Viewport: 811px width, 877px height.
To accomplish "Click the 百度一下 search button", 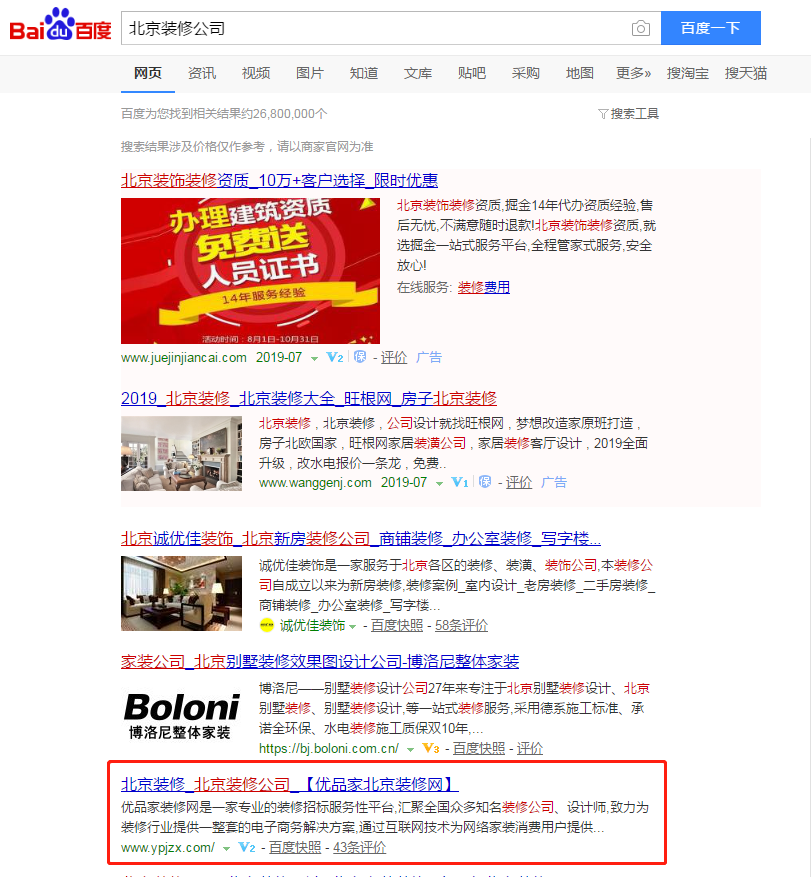I will (x=710, y=28).
